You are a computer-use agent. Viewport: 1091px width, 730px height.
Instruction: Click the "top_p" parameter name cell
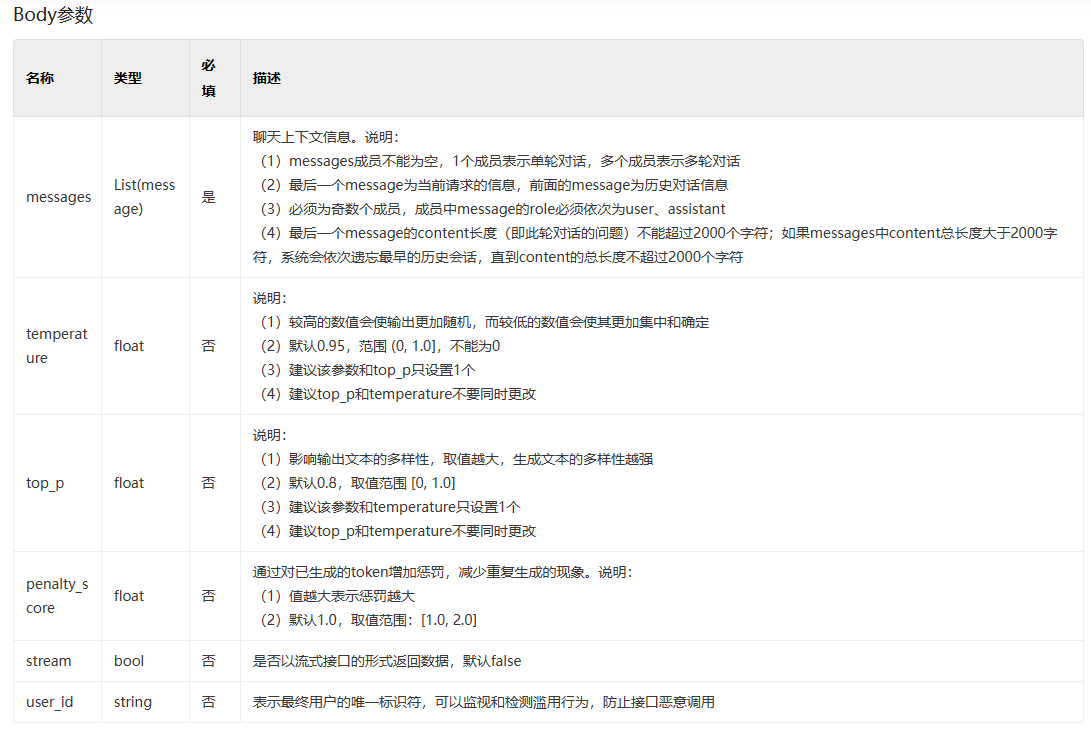point(45,483)
